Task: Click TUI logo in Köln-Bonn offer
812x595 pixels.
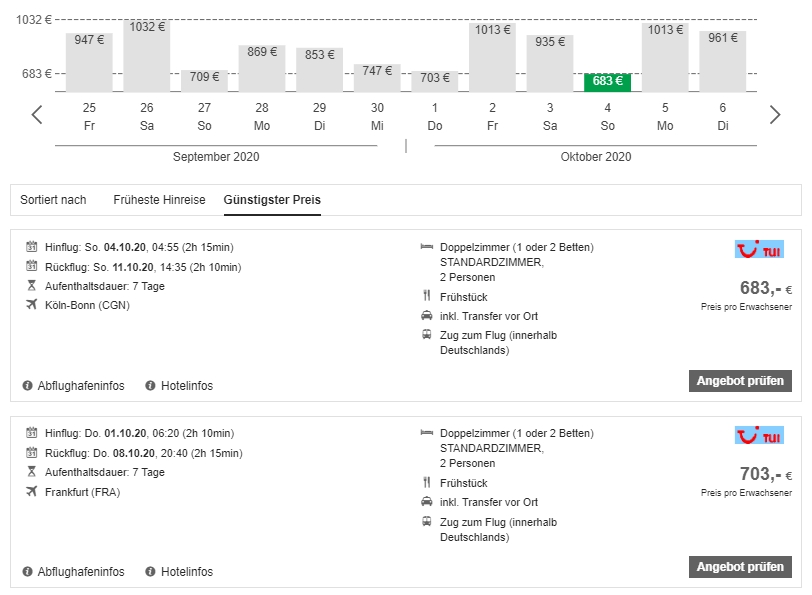Action: pos(759,249)
